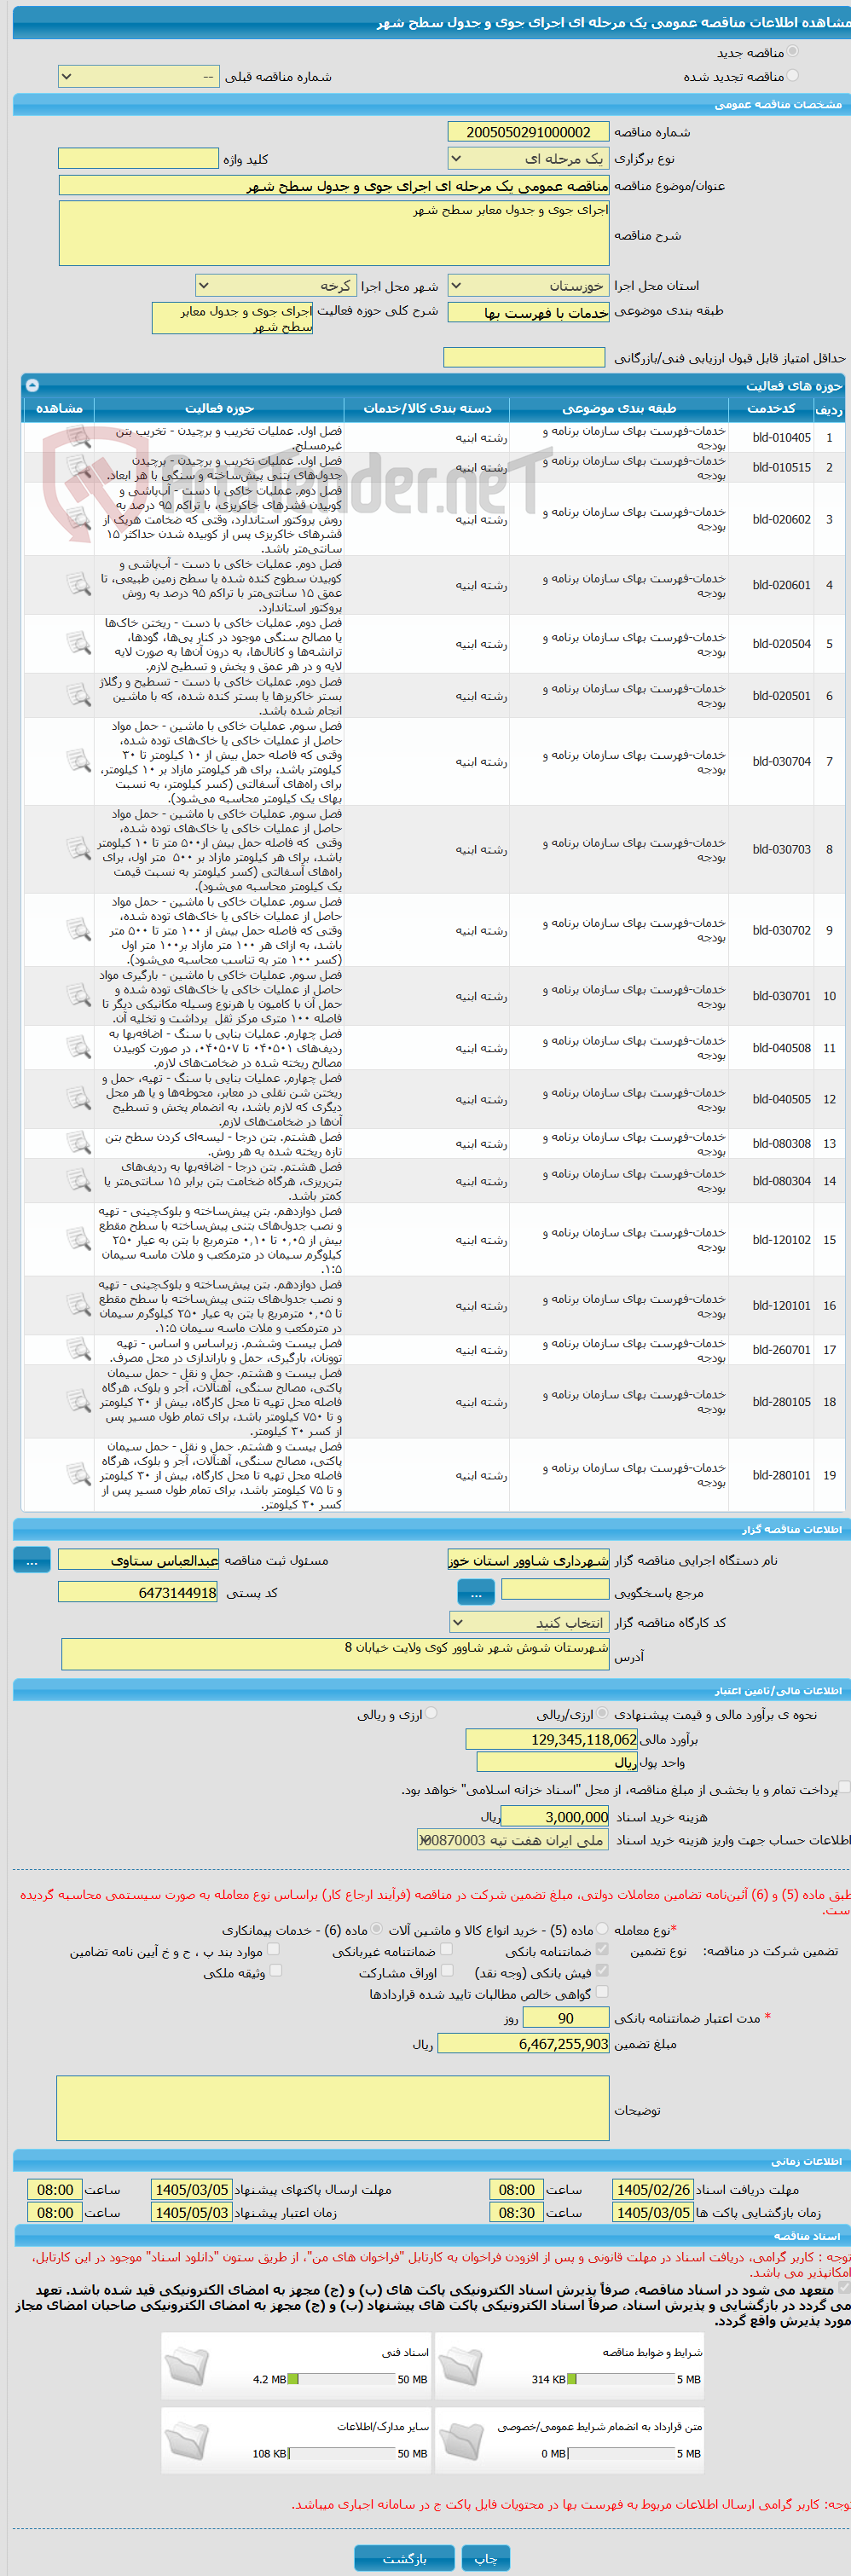This screenshot has width=851, height=2576.
Task: Click سایر مدارک size progress bar
Action: [341, 2454]
